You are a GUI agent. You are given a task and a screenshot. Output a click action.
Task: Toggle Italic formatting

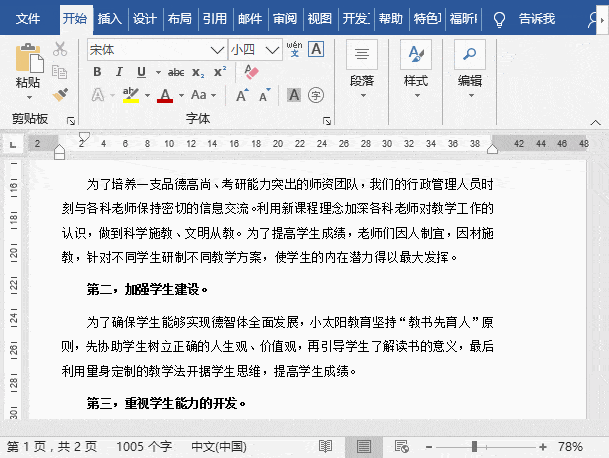coord(119,72)
